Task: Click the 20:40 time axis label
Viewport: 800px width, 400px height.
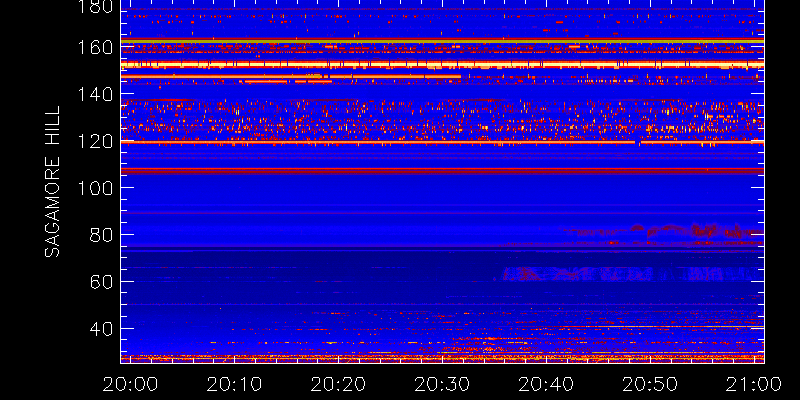Action: click(546, 384)
